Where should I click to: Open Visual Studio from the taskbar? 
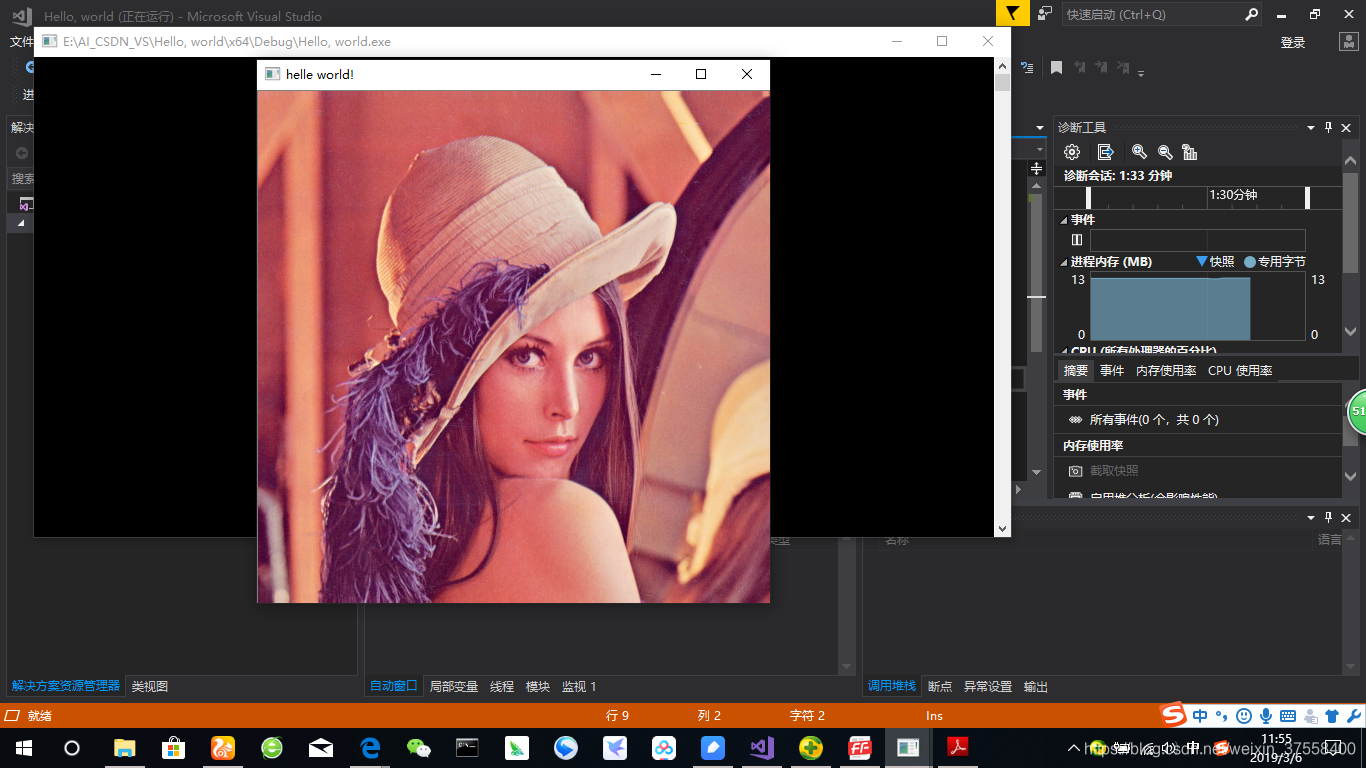(x=763, y=747)
